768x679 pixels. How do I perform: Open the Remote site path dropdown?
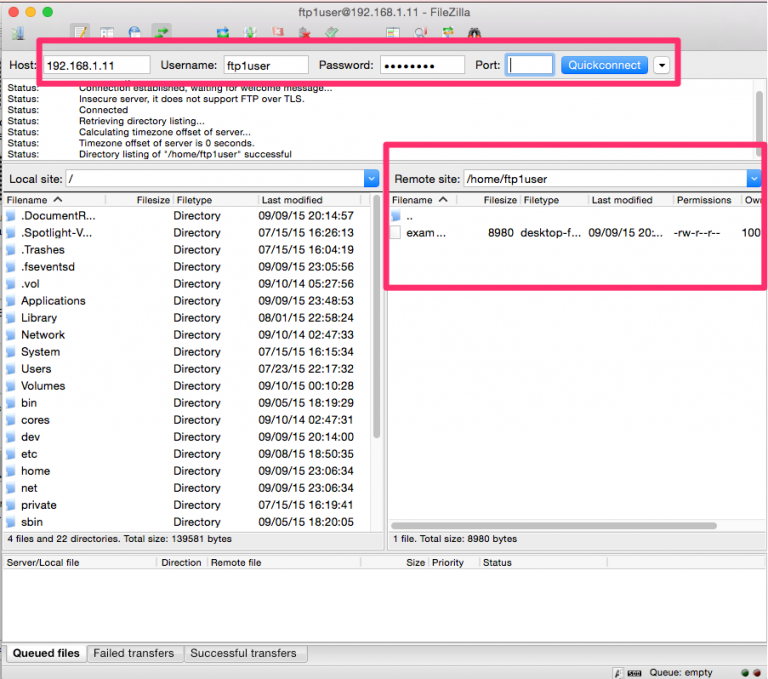coord(754,179)
